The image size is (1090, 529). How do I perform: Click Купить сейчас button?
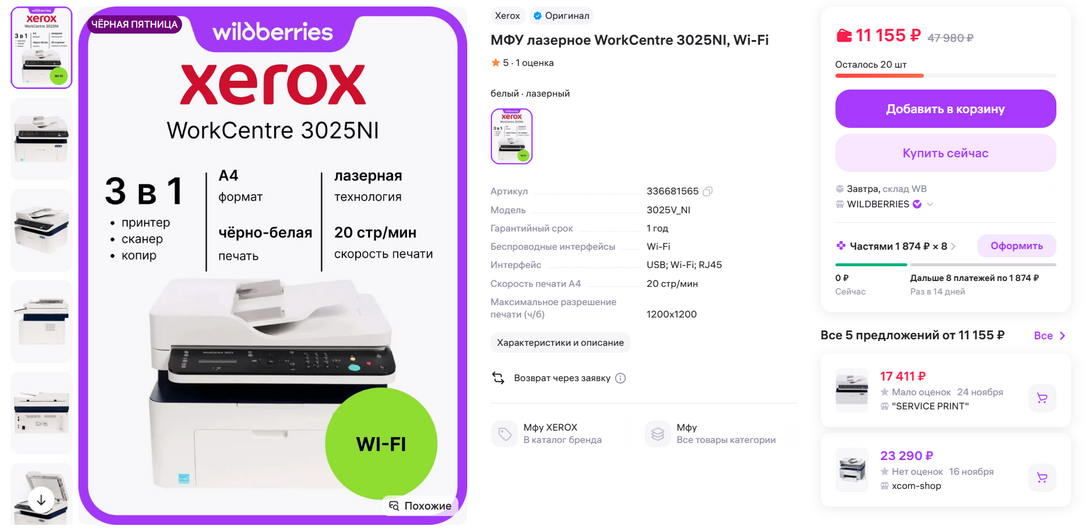coord(945,153)
